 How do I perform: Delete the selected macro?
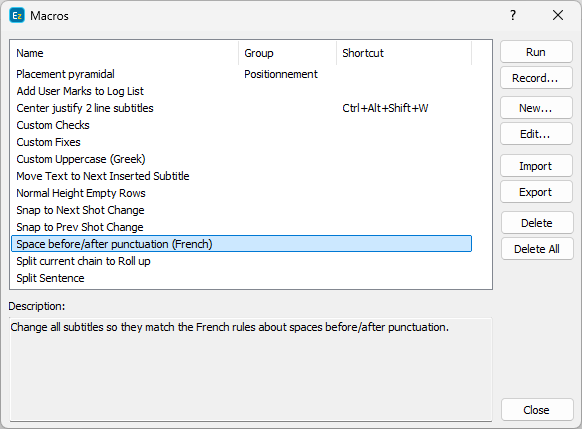pos(537,223)
